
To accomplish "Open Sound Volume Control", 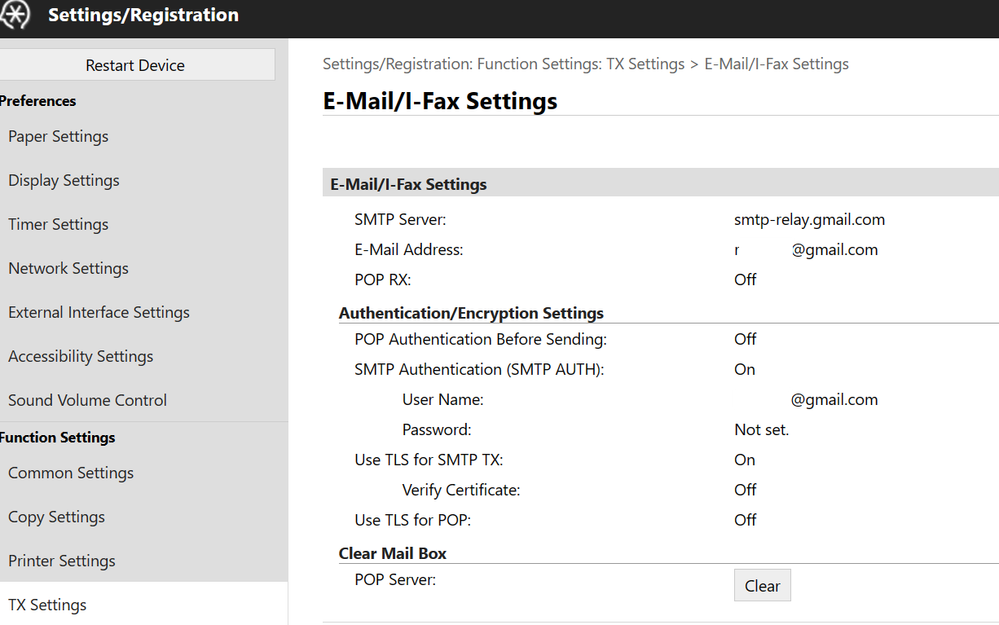I will point(88,401).
